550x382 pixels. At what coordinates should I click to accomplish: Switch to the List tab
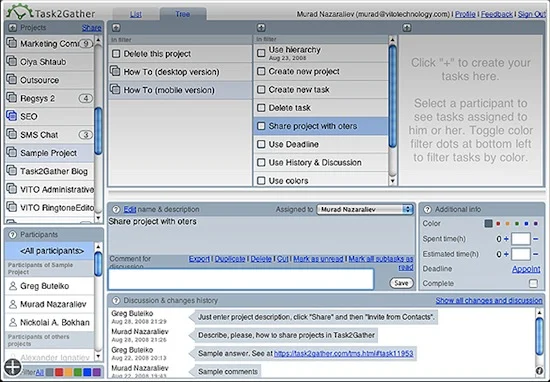(x=136, y=14)
